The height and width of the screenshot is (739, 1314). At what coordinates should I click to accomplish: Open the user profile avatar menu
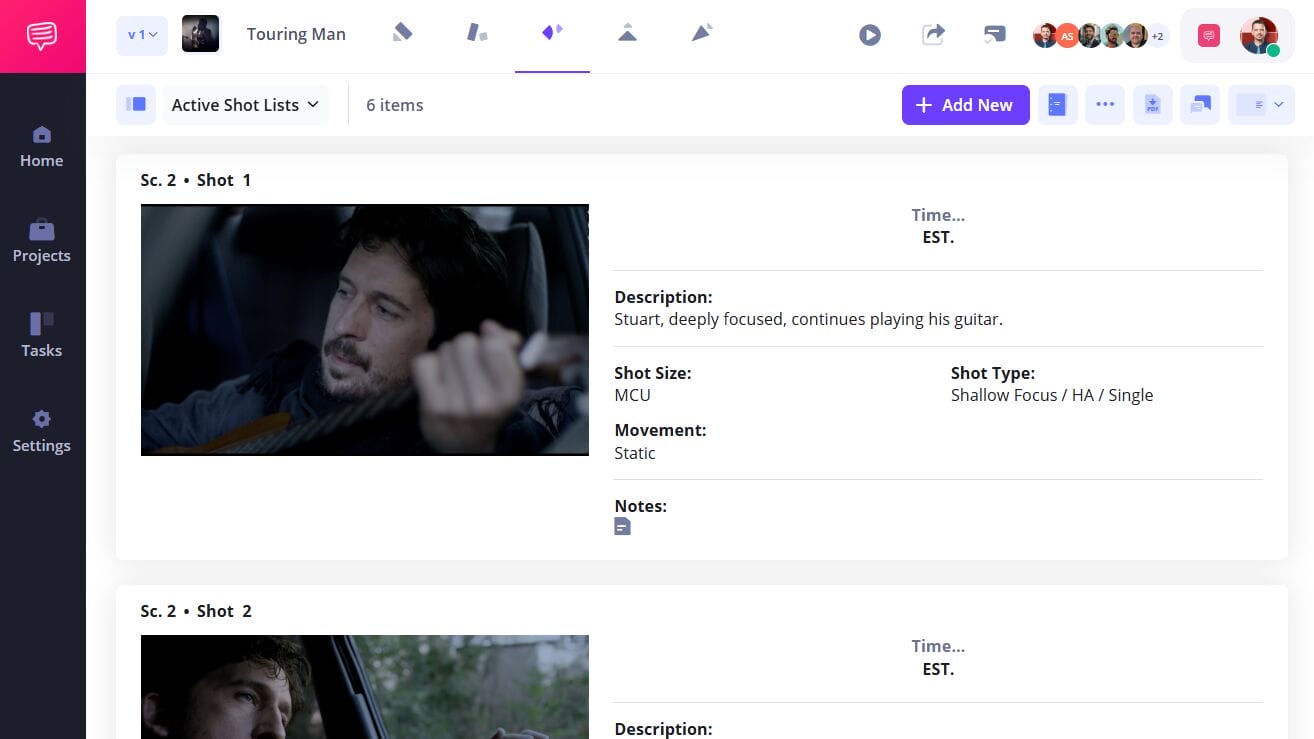1259,36
